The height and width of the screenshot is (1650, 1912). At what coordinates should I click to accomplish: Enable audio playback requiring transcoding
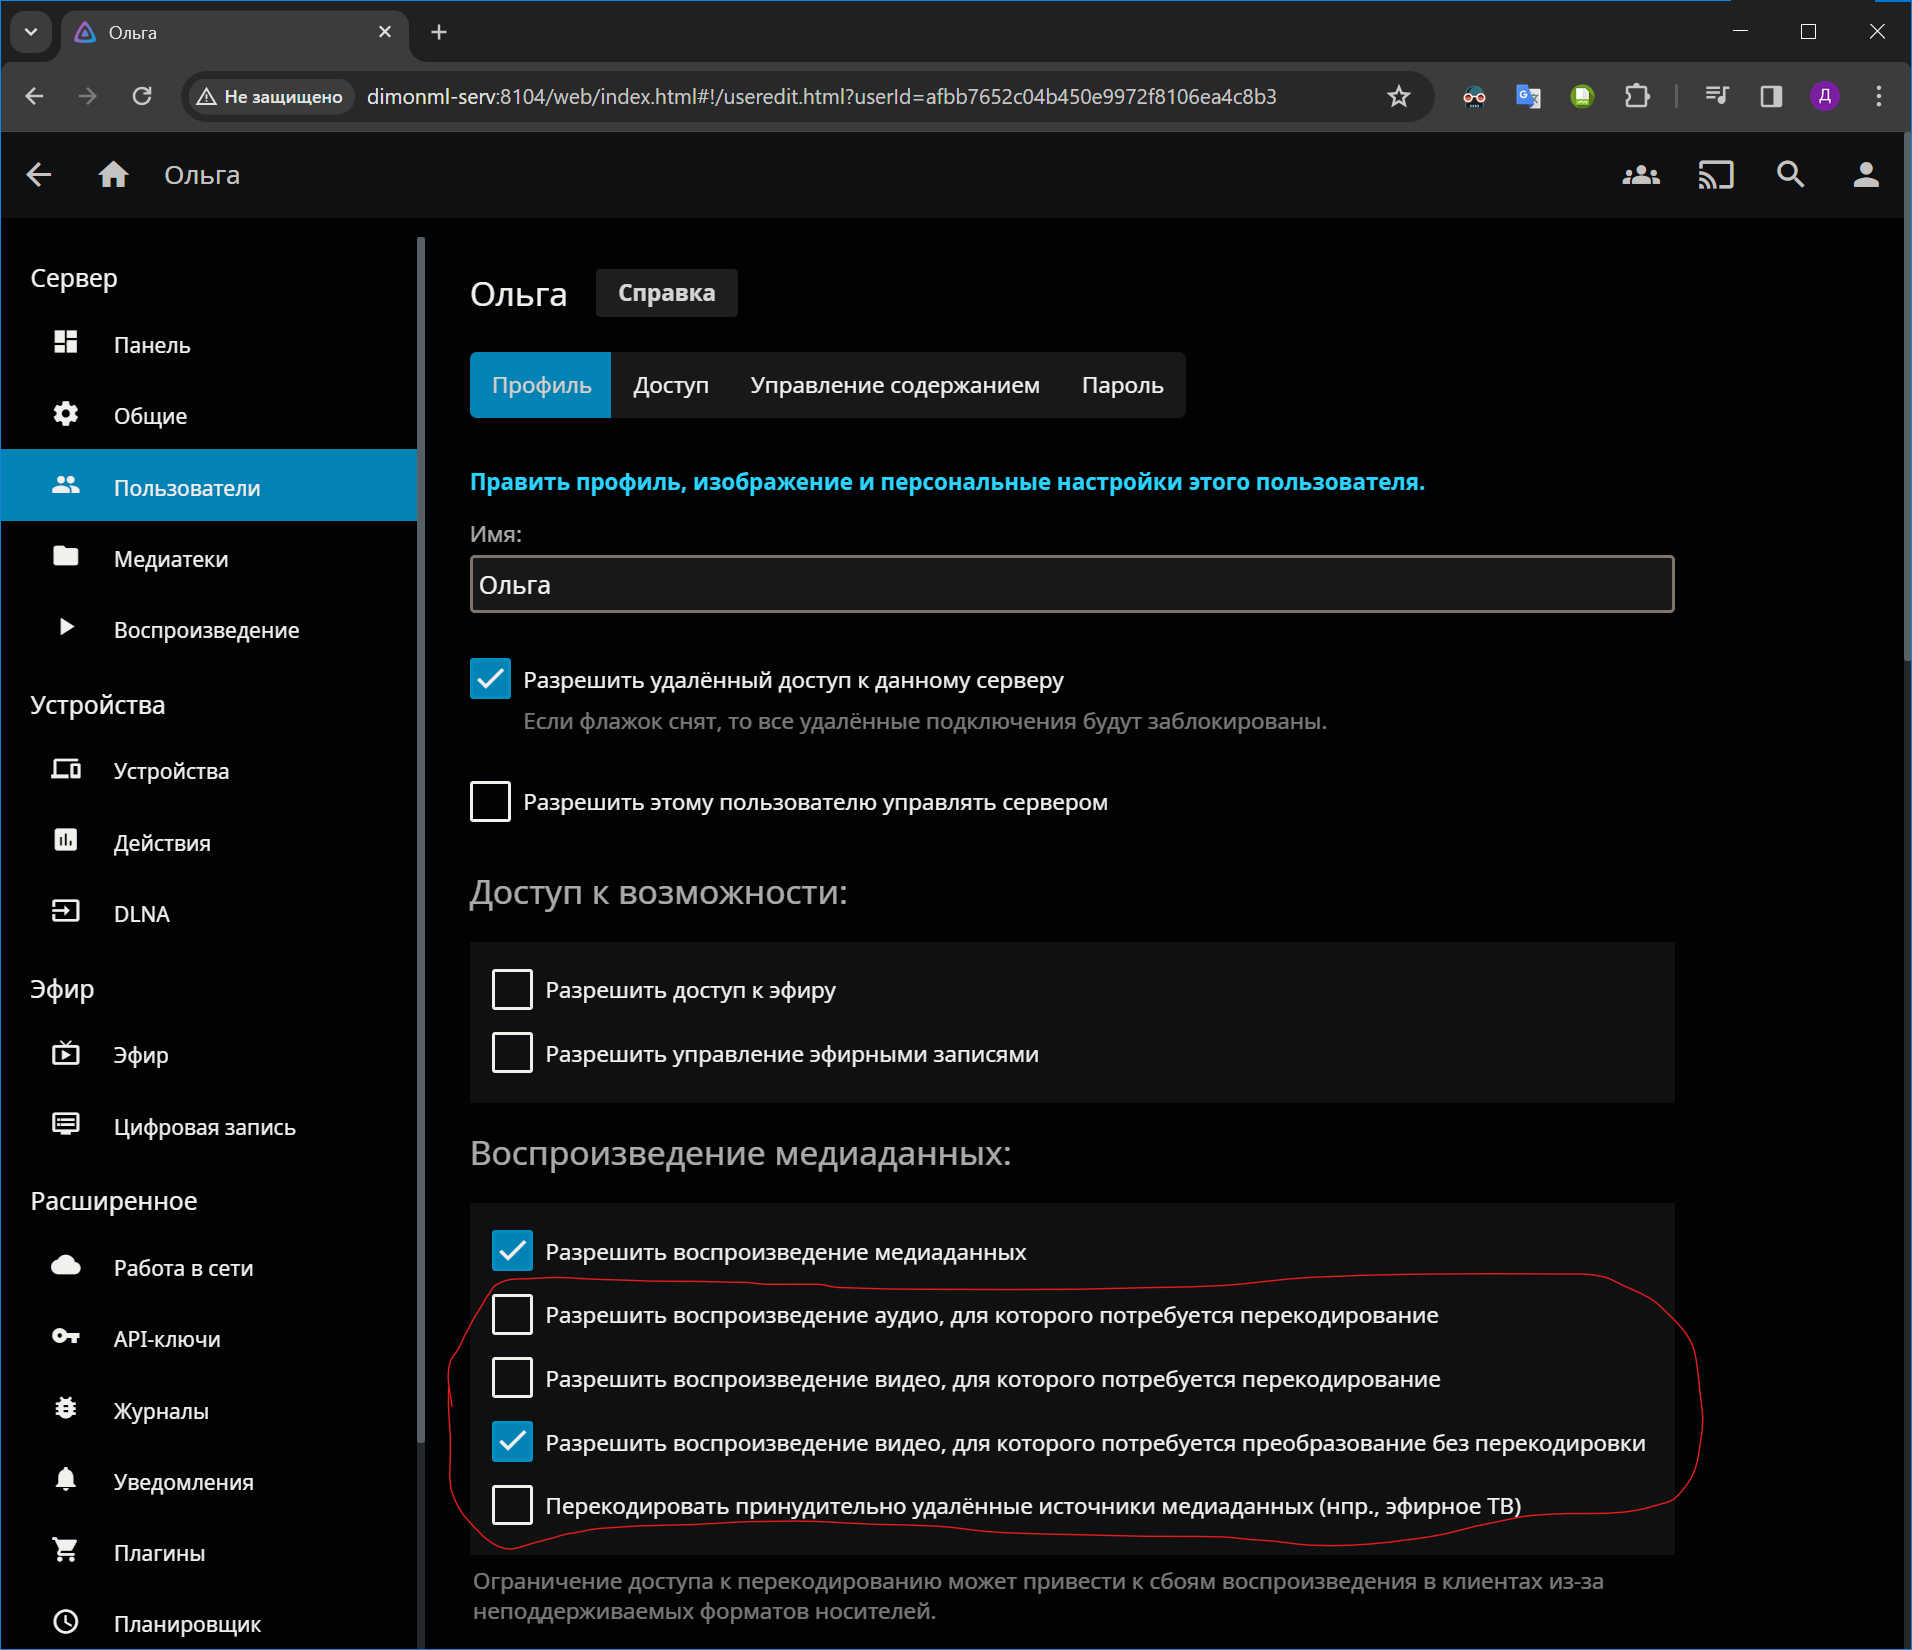(512, 1315)
